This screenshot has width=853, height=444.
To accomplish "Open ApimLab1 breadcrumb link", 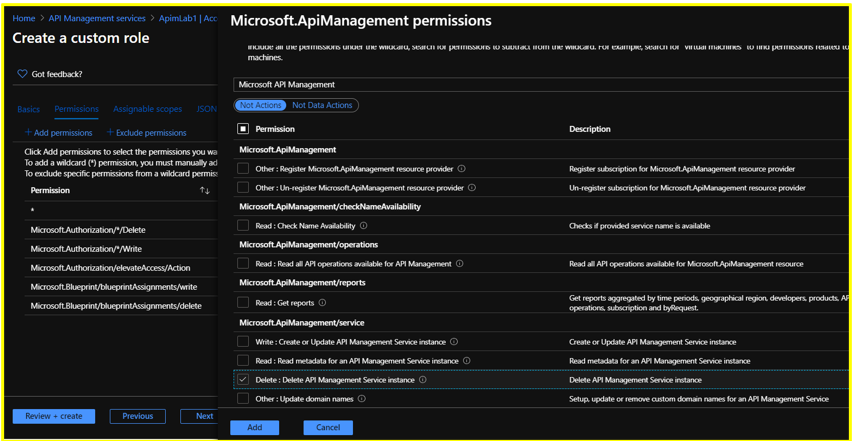I will (x=188, y=18).
